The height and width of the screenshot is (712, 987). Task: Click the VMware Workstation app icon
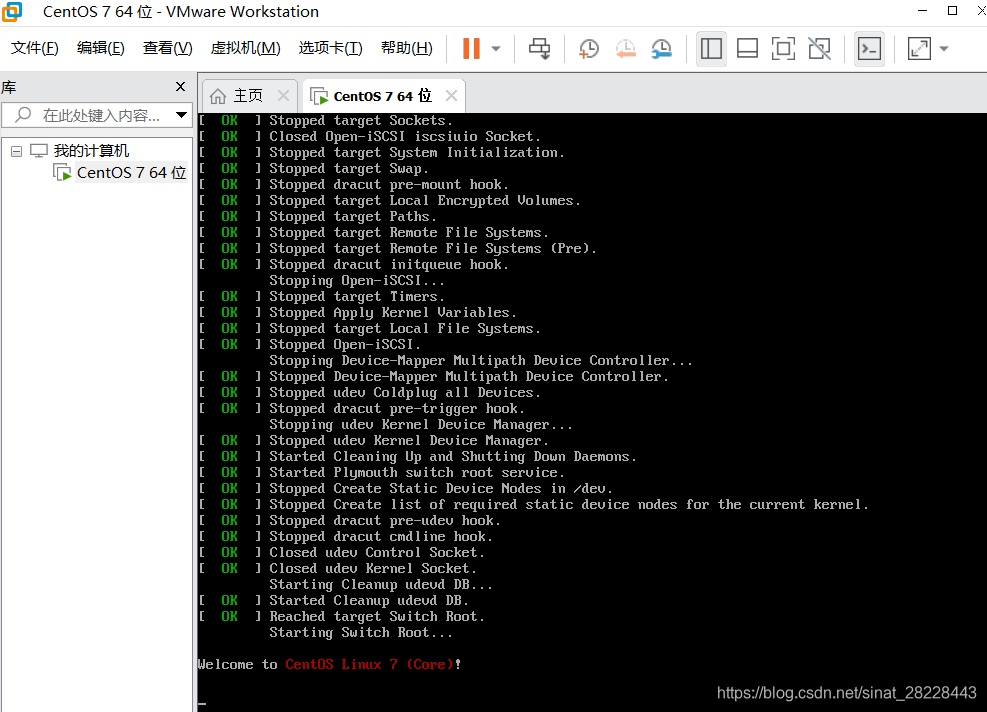coord(12,11)
